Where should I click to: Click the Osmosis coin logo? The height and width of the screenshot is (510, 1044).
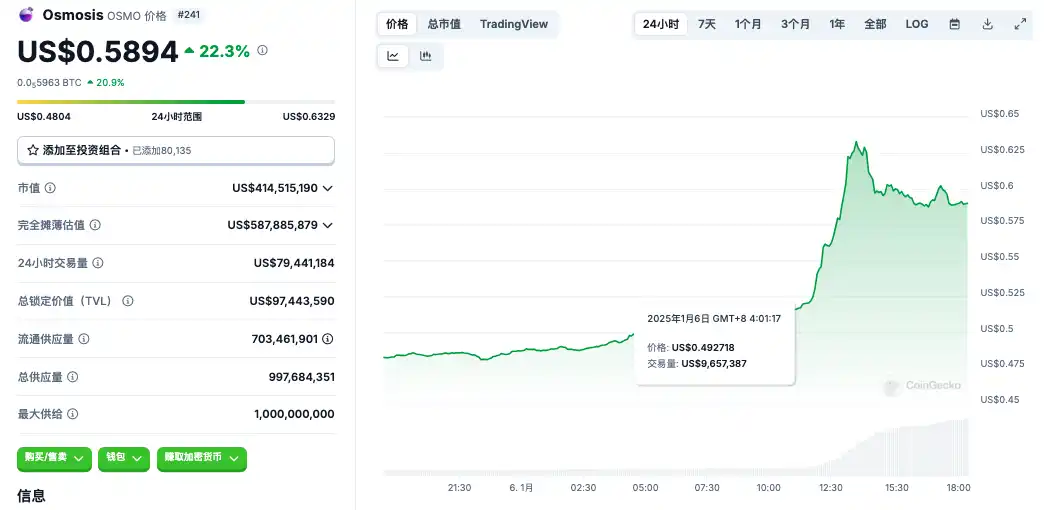[25, 16]
